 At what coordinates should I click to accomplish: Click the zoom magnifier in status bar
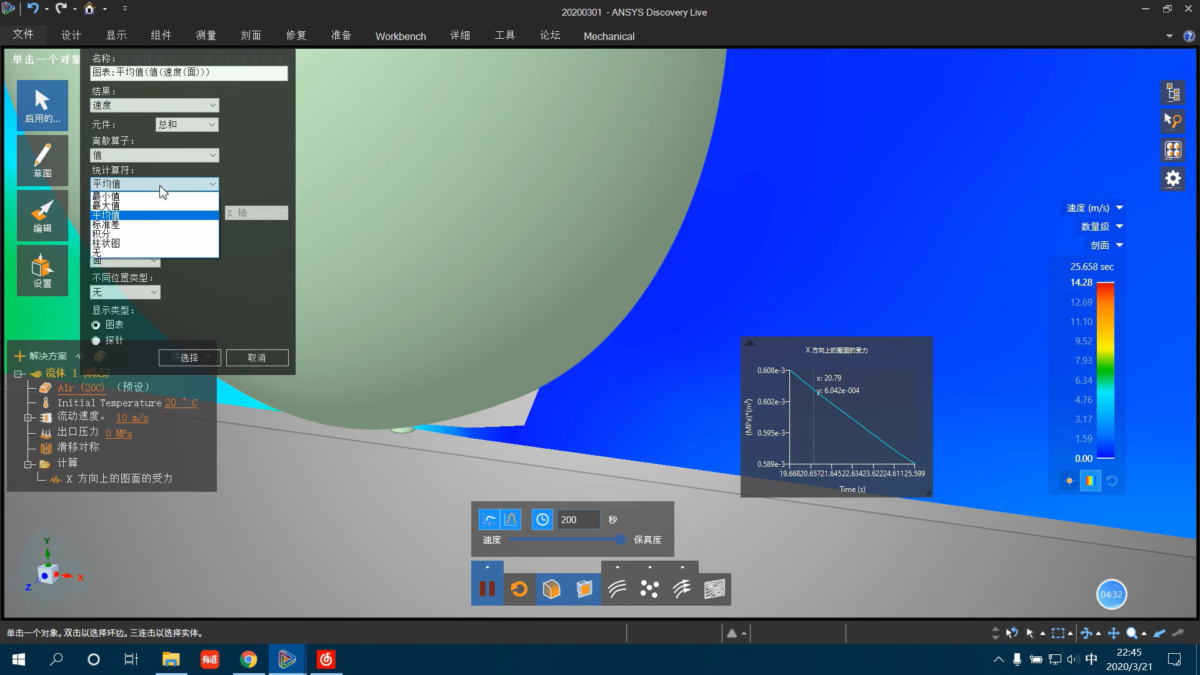pos(1134,633)
